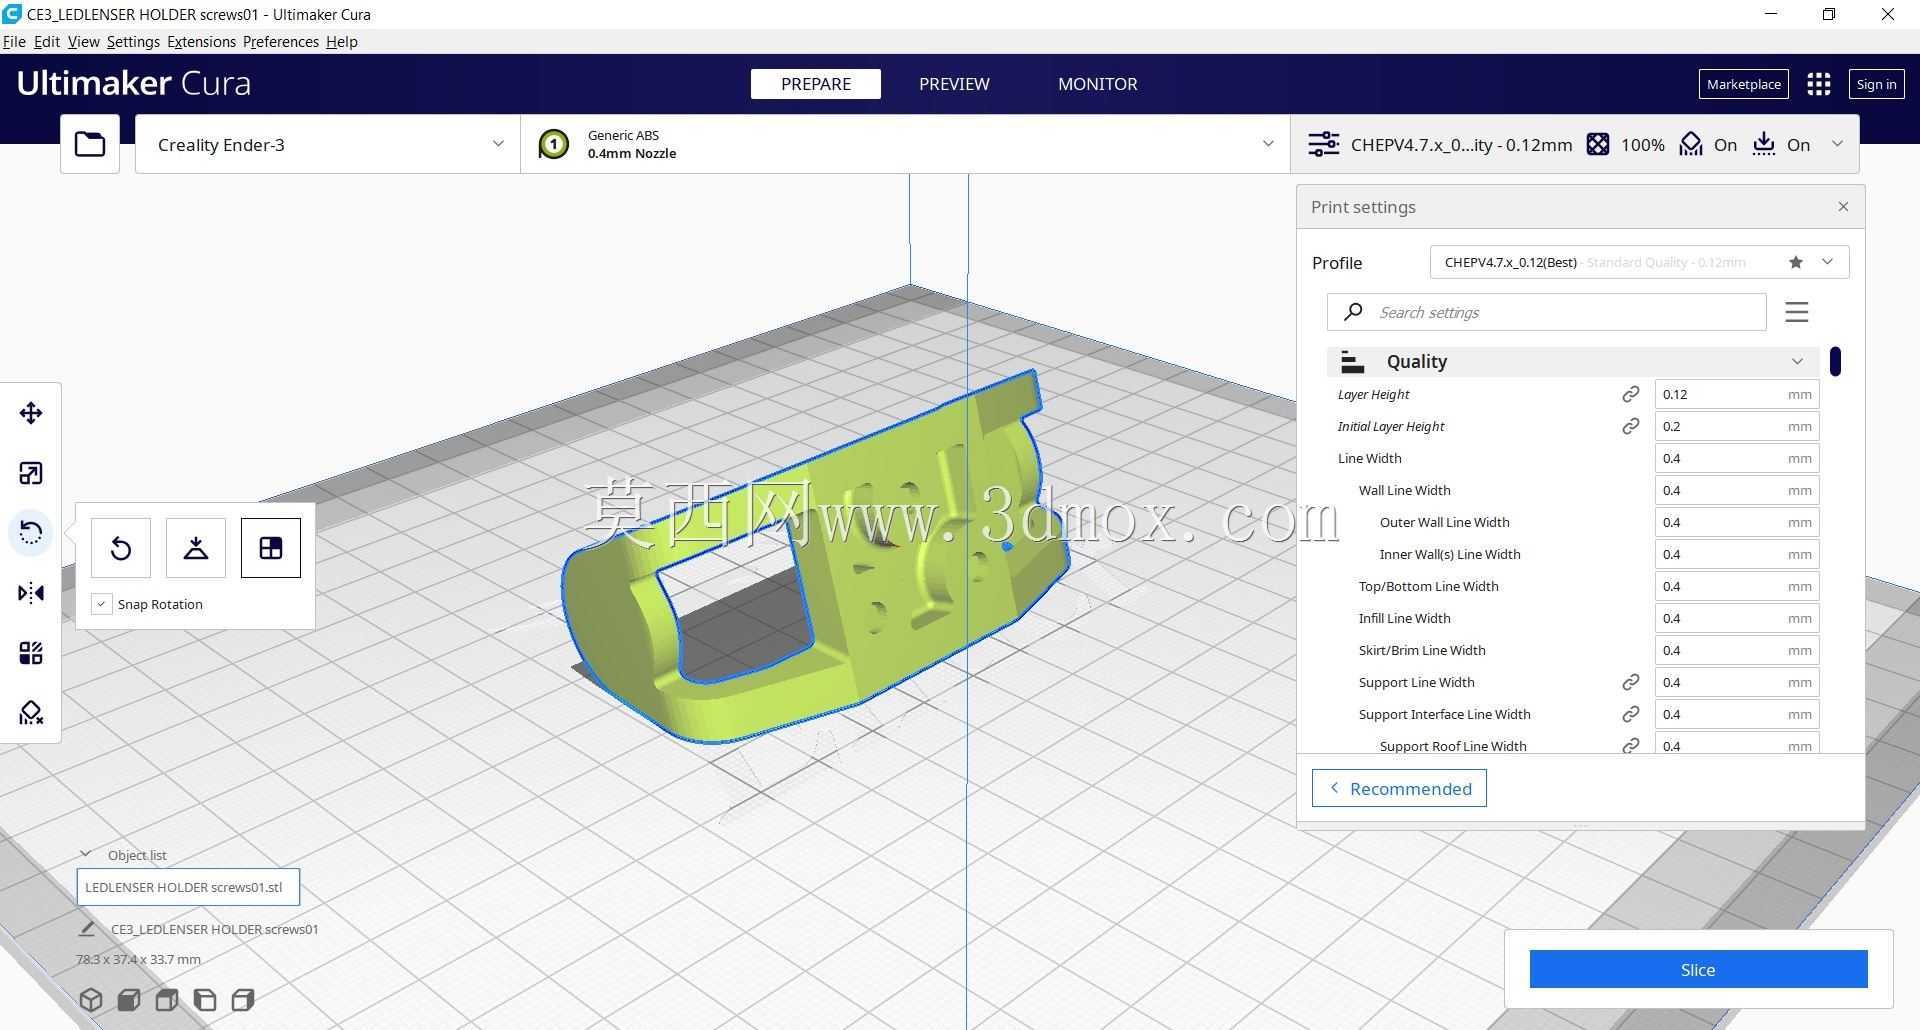Click the settings panel scrollbar handle
The height and width of the screenshot is (1030, 1920).
click(1835, 361)
